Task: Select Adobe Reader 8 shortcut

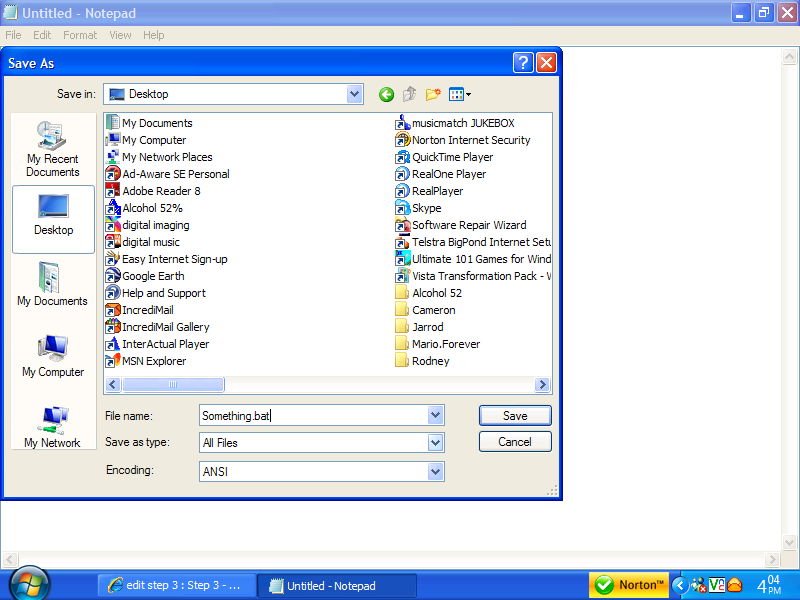Action: pyautogui.click(x=153, y=191)
